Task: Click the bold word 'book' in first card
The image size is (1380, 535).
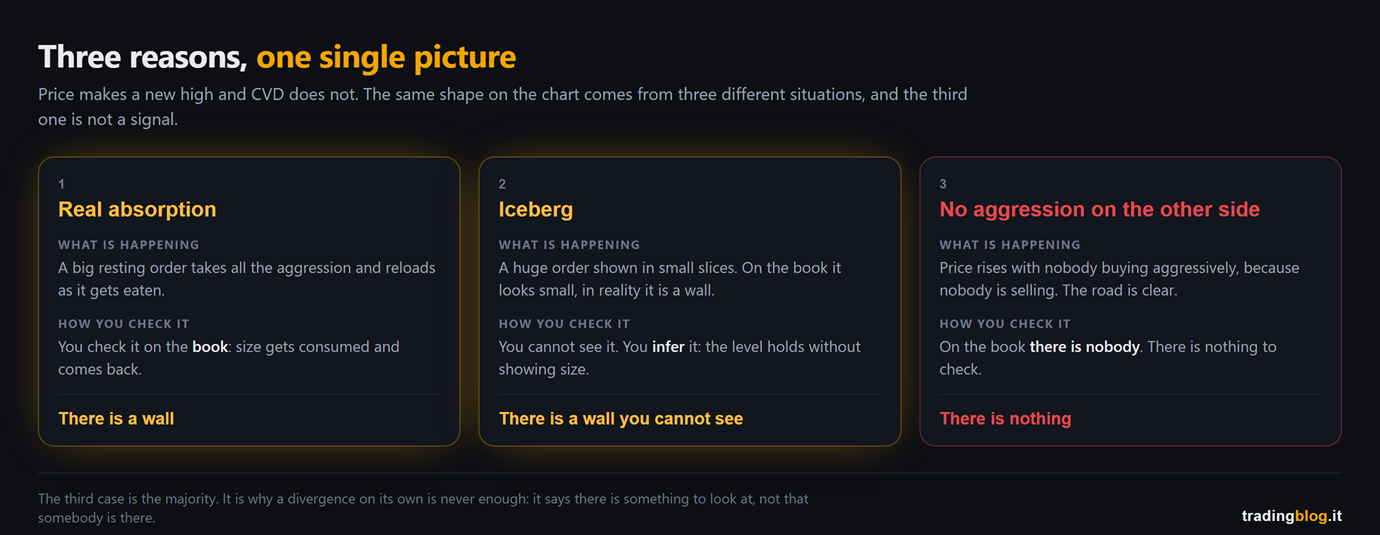Action: point(210,347)
